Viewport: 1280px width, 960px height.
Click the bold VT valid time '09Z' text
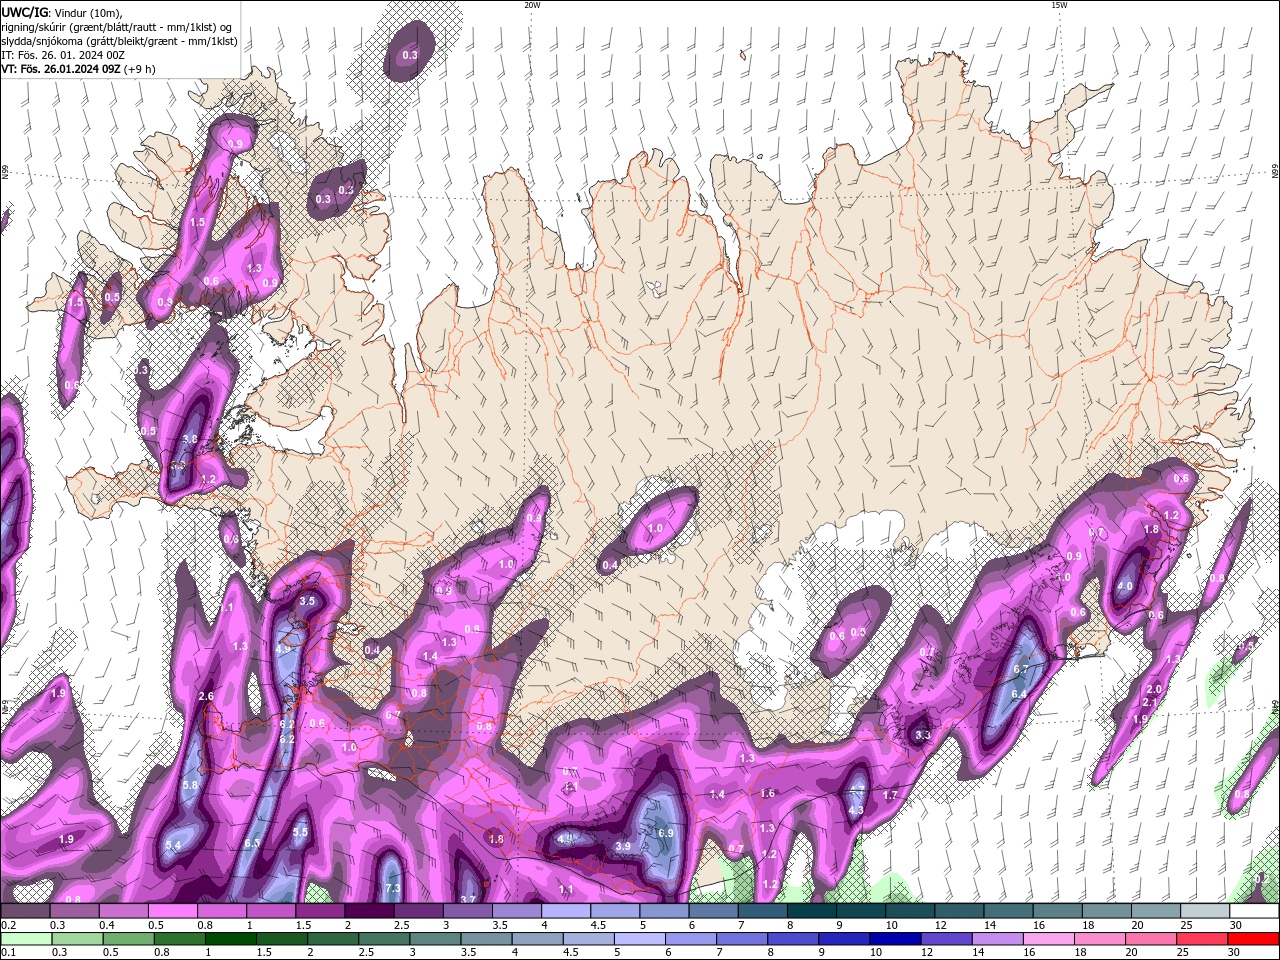point(110,69)
